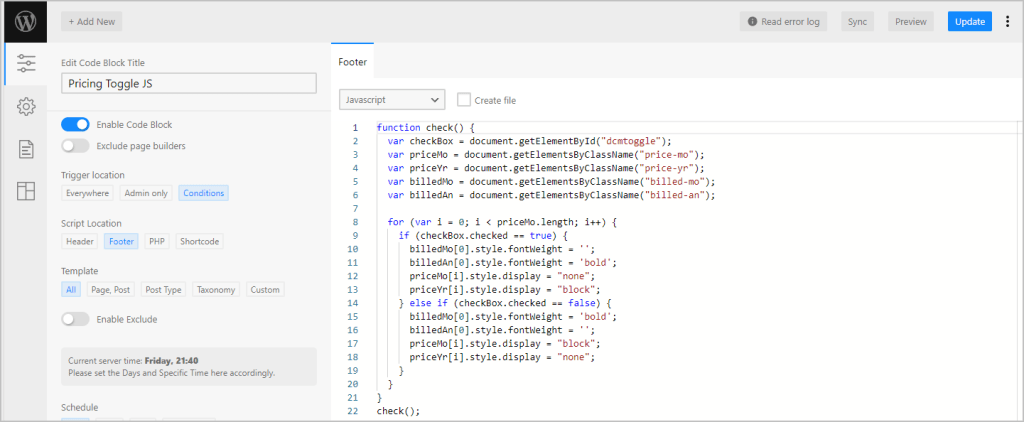The image size is (1024, 422).
Task: Select Shortcode script location
Action: (x=199, y=241)
